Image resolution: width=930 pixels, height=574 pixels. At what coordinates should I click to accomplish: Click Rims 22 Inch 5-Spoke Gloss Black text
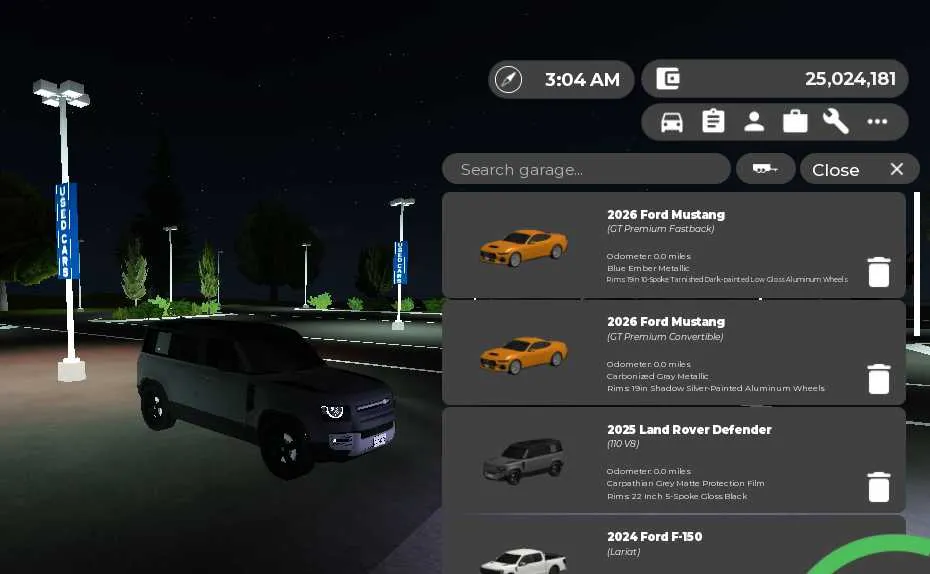tap(677, 496)
